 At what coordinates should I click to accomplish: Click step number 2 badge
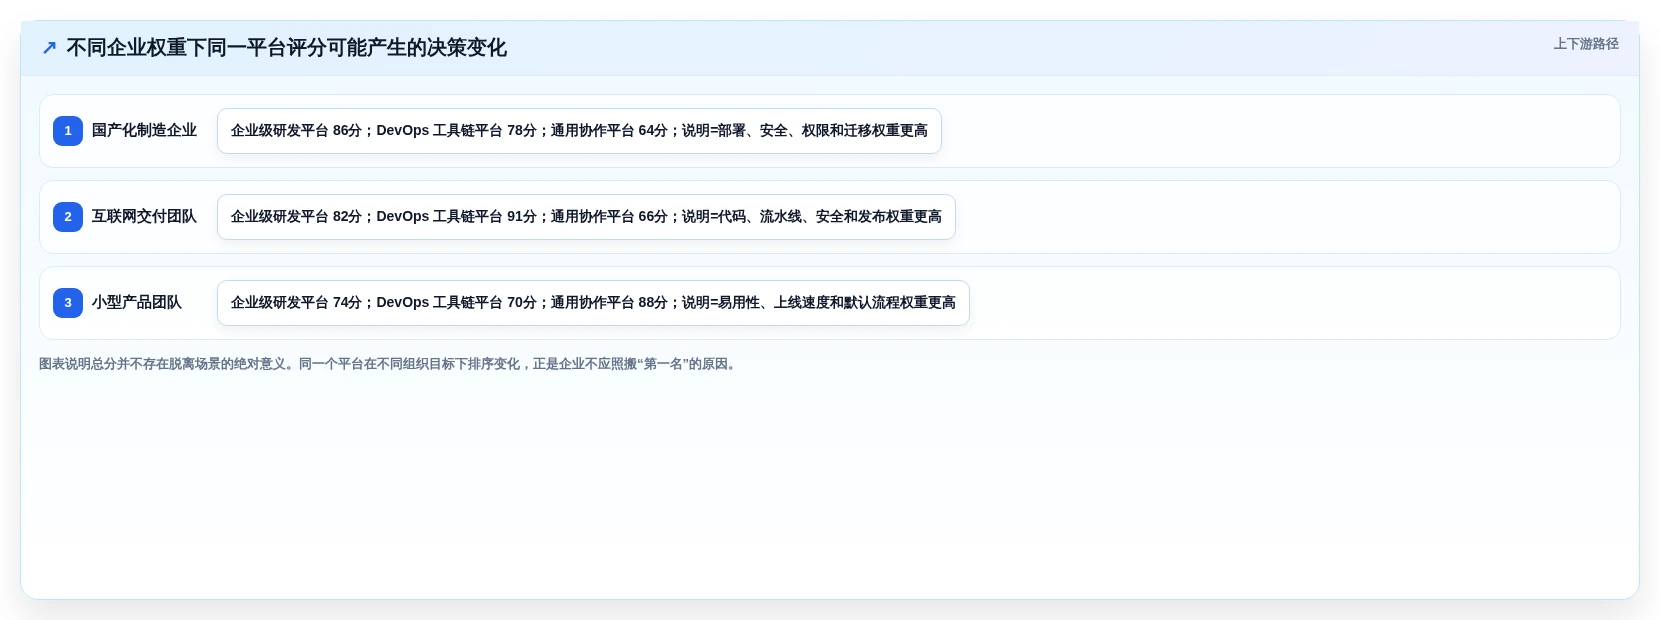point(68,217)
